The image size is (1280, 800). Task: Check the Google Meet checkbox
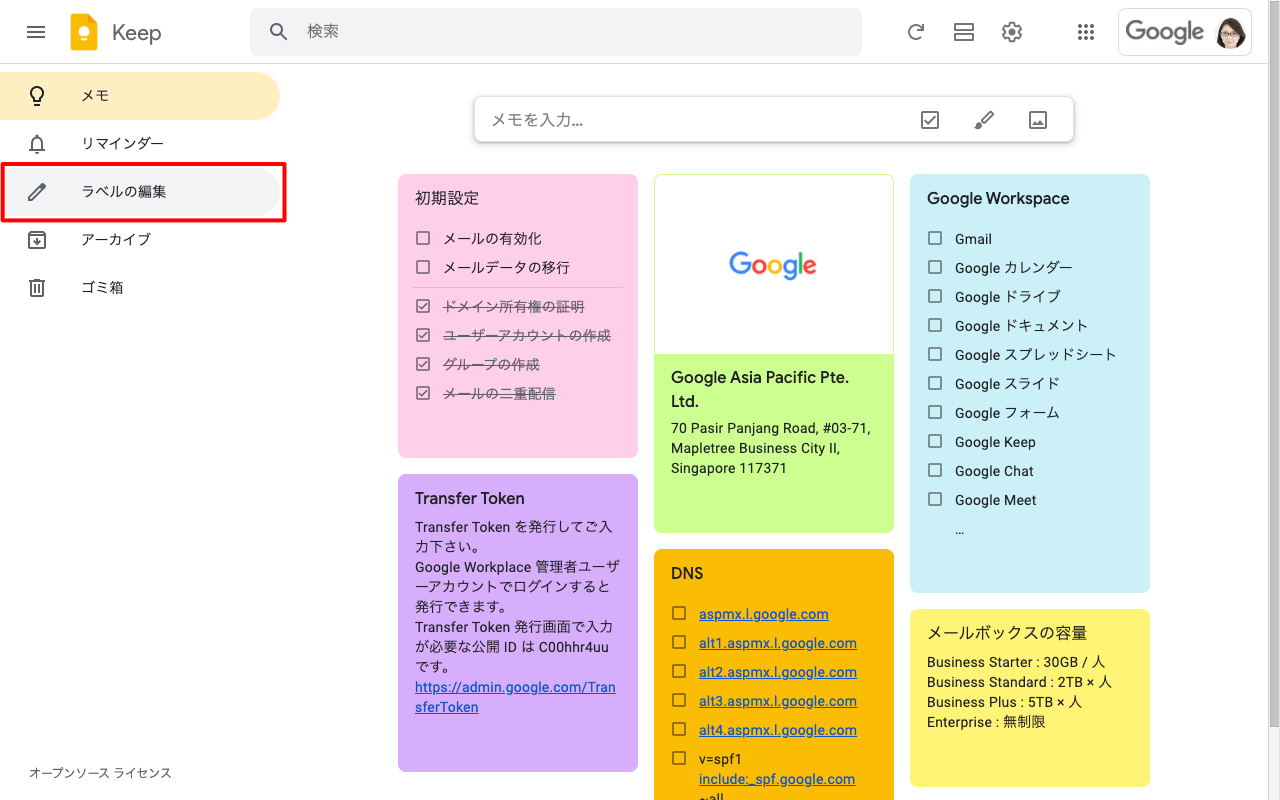pyautogui.click(x=935, y=499)
